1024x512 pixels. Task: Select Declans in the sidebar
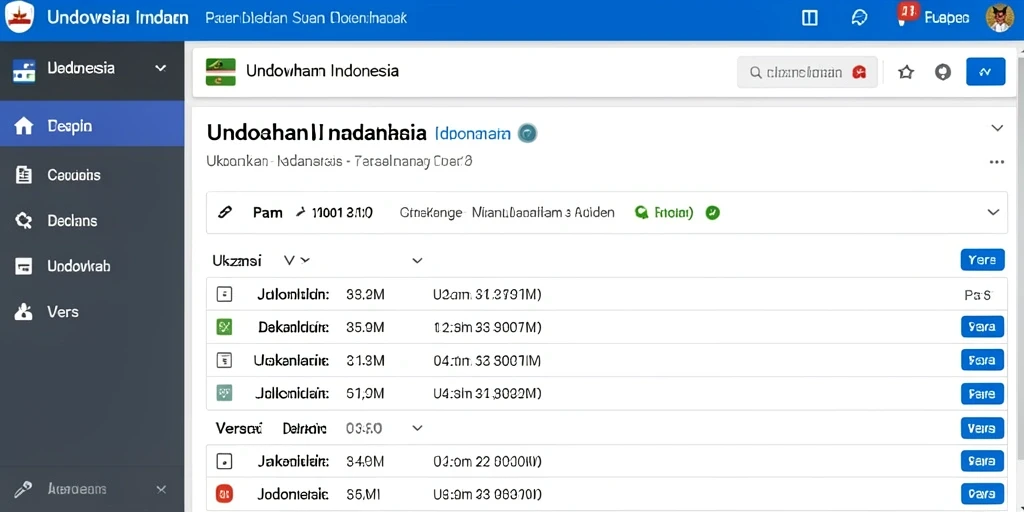pyautogui.click(x=92, y=221)
